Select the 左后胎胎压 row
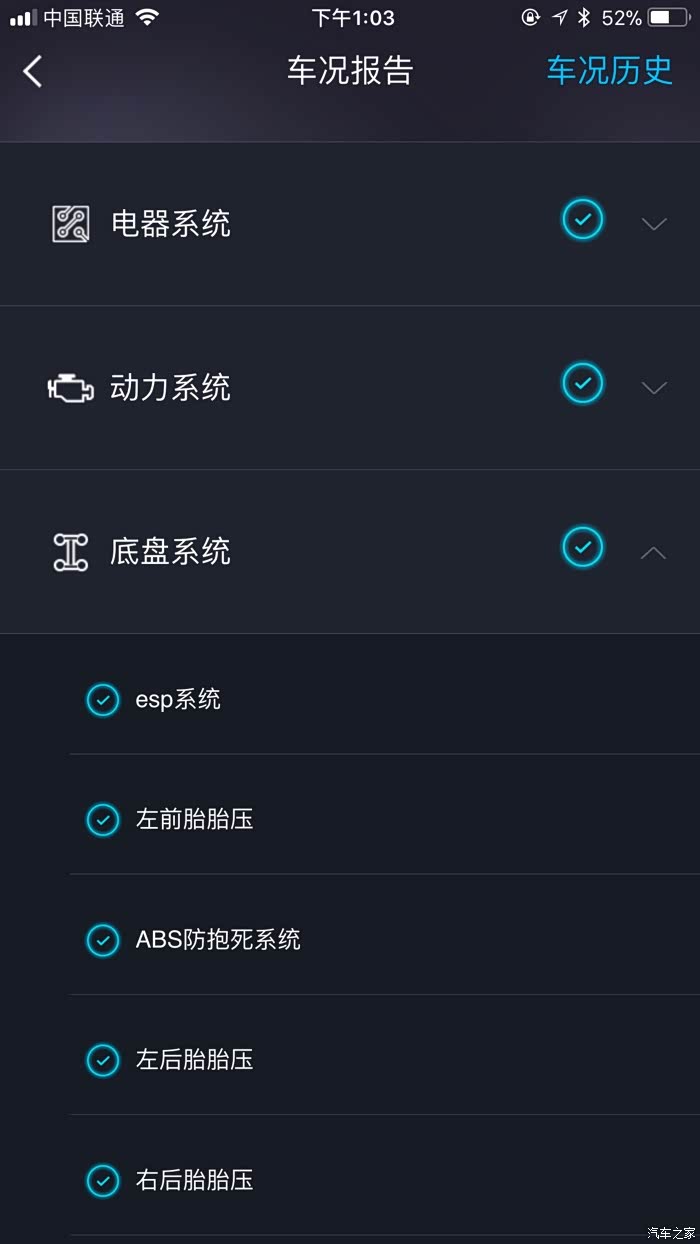Viewport: 700px width, 1244px height. pyautogui.click(x=194, y=1060)
